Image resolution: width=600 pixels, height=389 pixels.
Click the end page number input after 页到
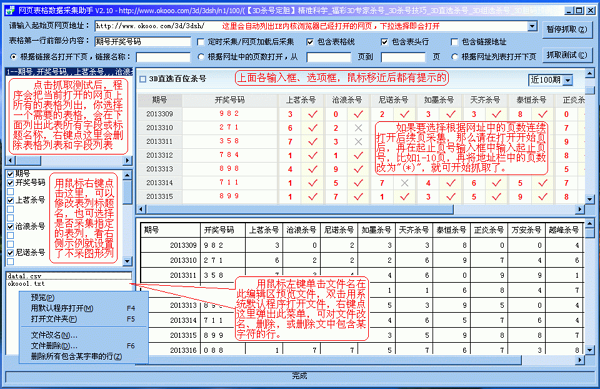point(403,57)
